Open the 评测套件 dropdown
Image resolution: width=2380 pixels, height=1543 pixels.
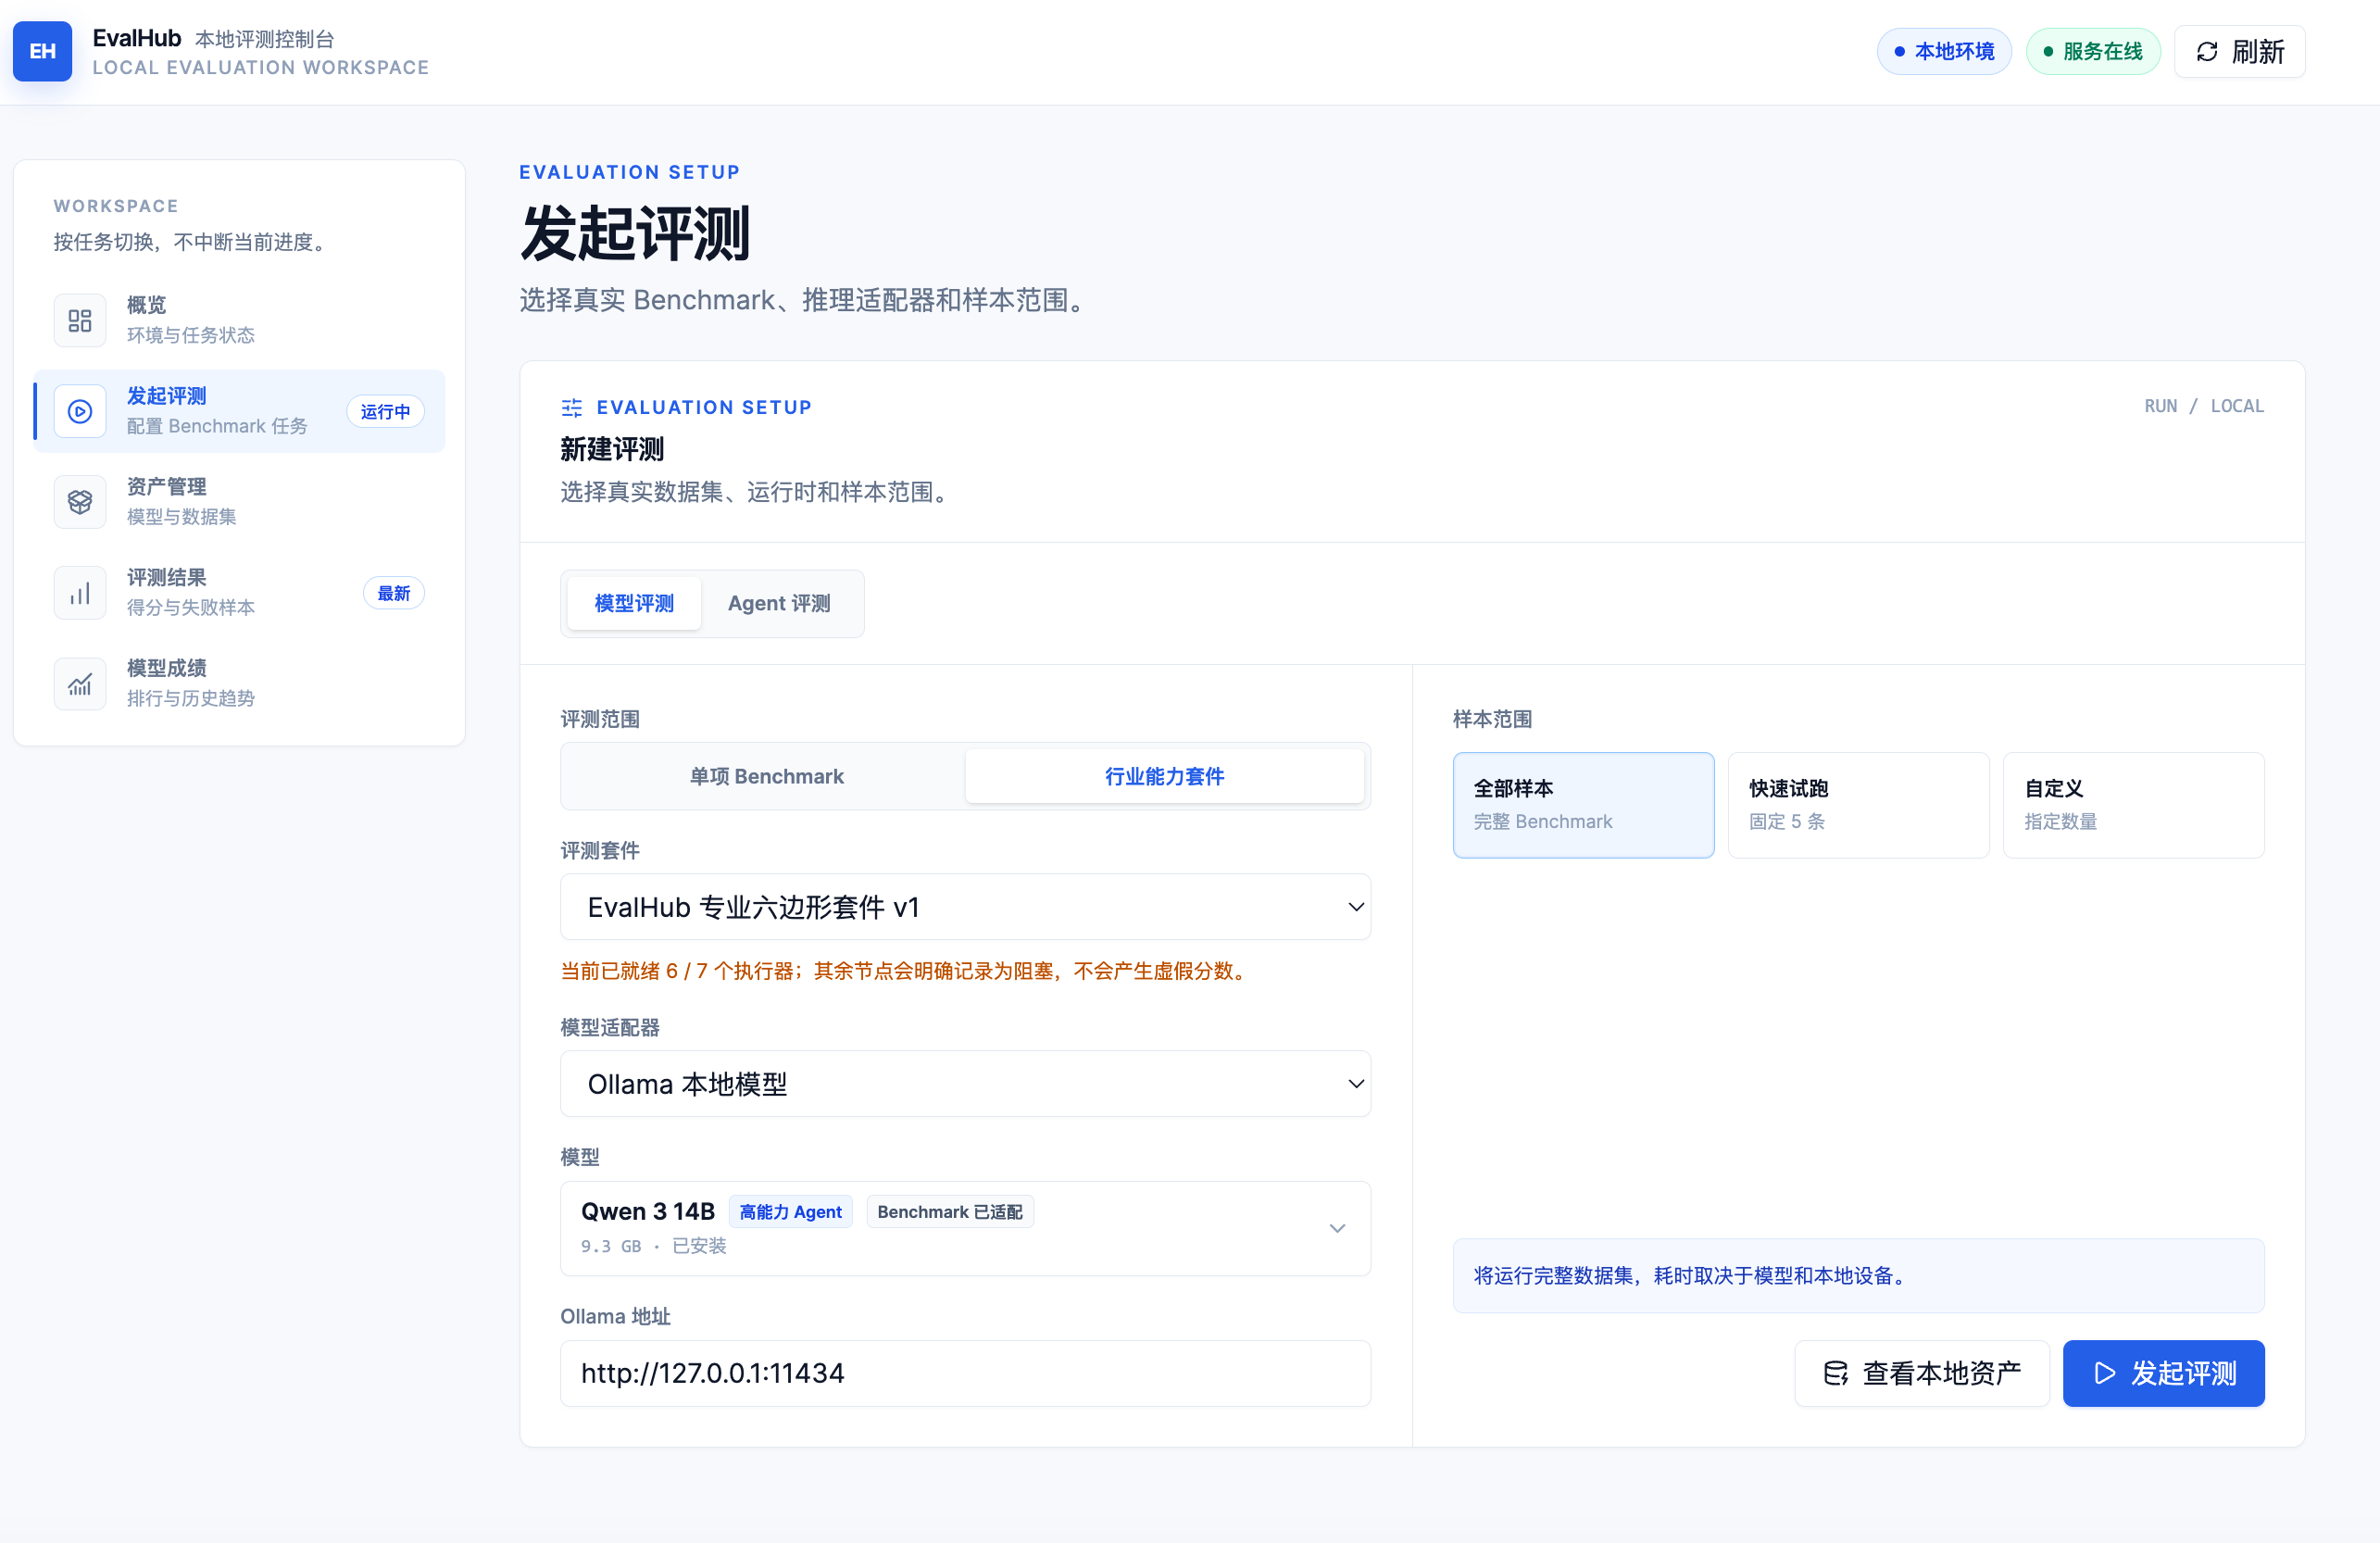[x=965, y=907]
